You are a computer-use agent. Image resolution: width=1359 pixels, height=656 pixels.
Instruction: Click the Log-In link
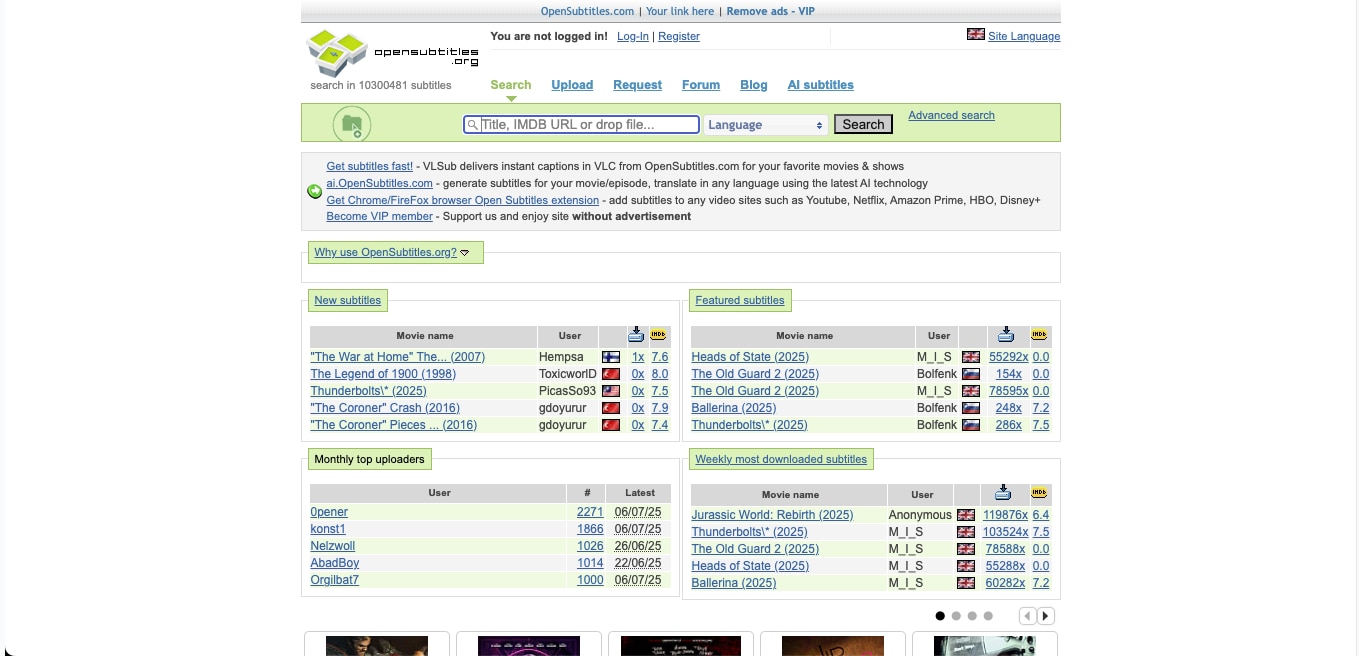pyautogui.click(x=633, y=36)
